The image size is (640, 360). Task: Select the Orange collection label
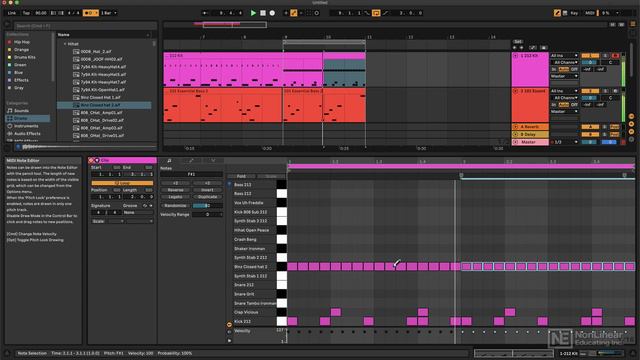pyautogui.click(x=21, y=50)
